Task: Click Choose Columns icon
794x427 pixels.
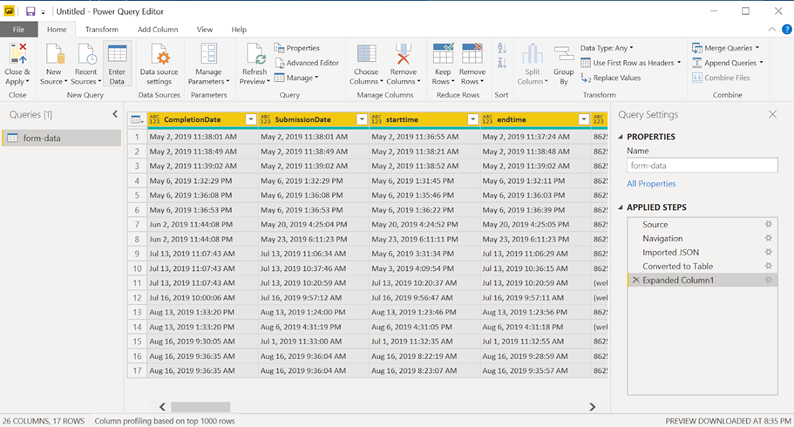Action: point(366,54)
